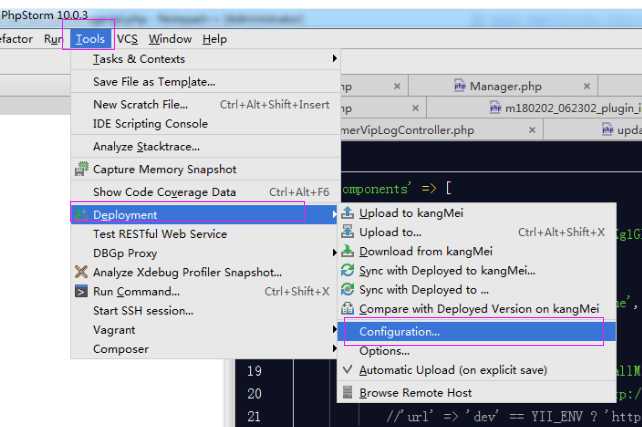Click Browse Remote Host icon

coord(347,392)
